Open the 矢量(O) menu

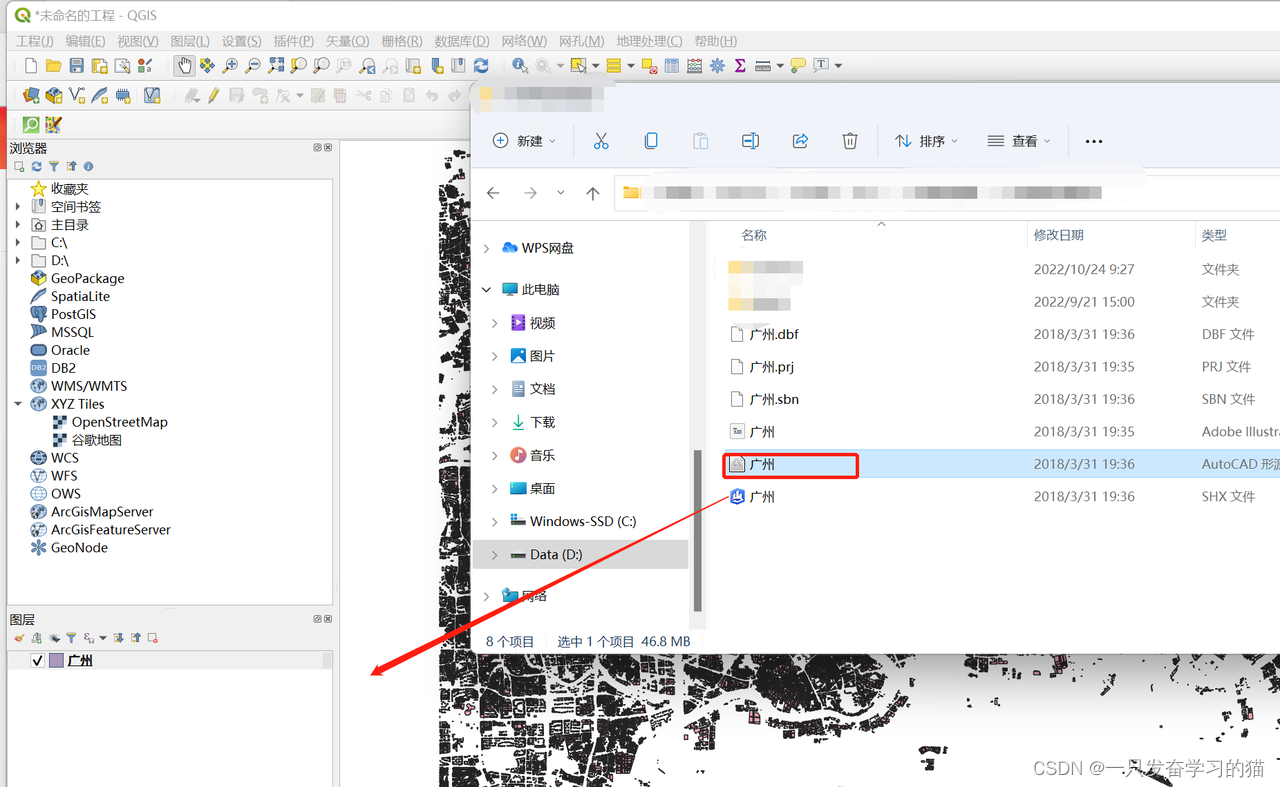347,41
